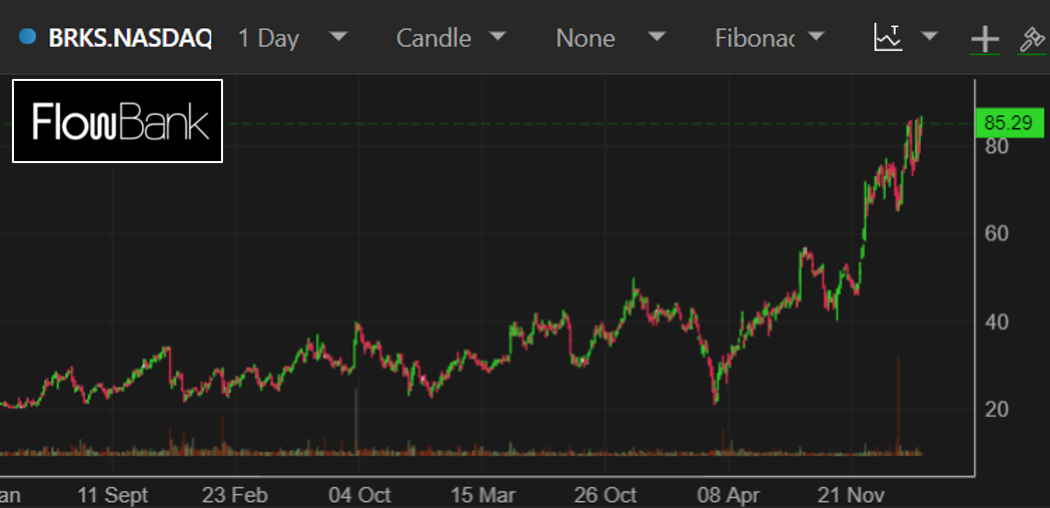Click the 20 level on price axis
This screenshot has height=508, width=1050.
coord(996,409)
